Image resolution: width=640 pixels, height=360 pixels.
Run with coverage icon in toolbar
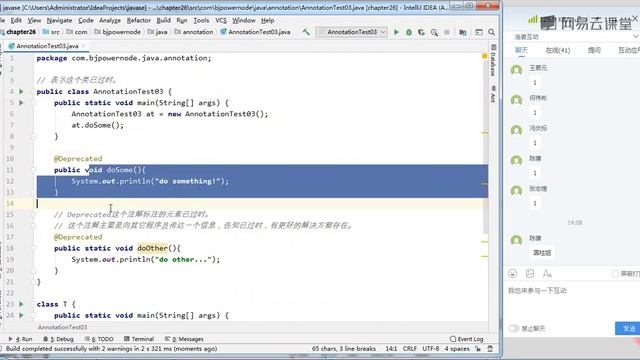tap(421, 32)
